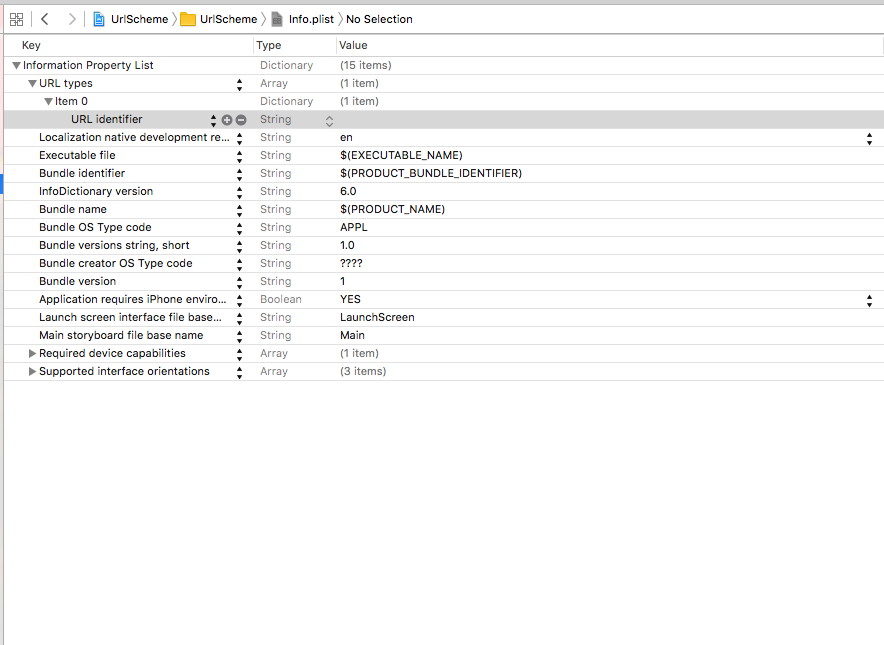Open key chooser for URL types
Screen dimensions: 884x645
pyautogui.click(x=240, y=85)
